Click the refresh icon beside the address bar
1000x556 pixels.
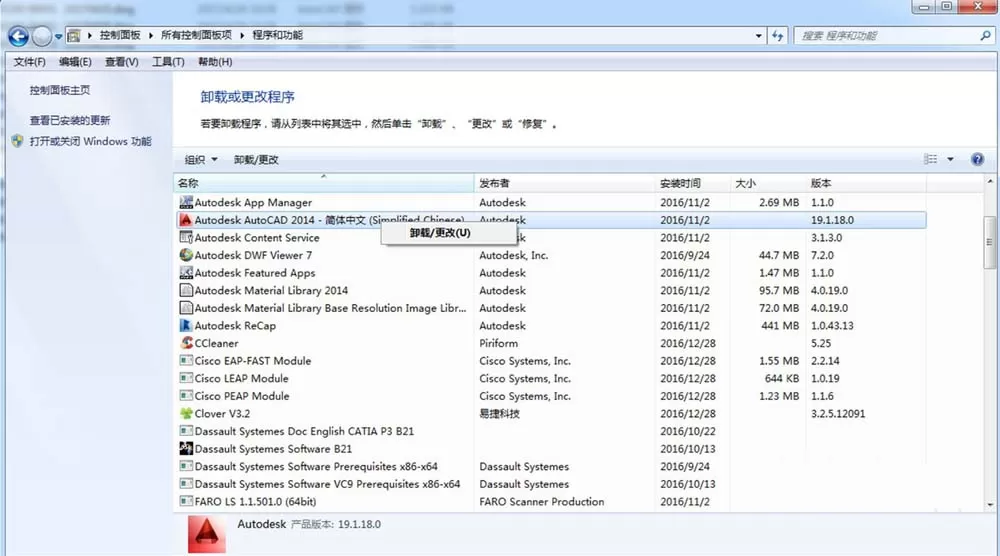(777, 36)
